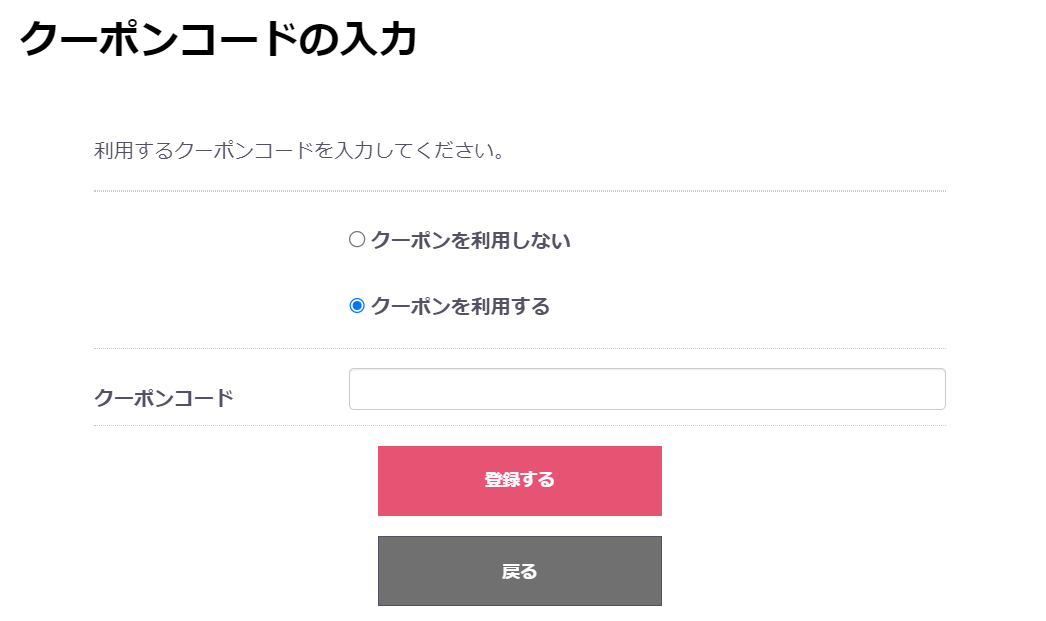Click the クーポンを利用する label text
This screenshot has height=621, width=1046.
[460, 306]
